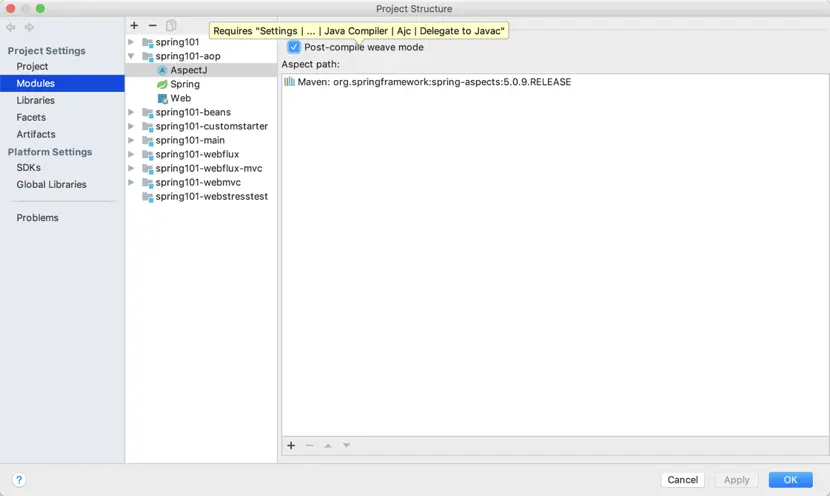The width and height of the screenshot is (830, 496).
Task: Expand the spring101-beans module
Action: click(131, 112)
